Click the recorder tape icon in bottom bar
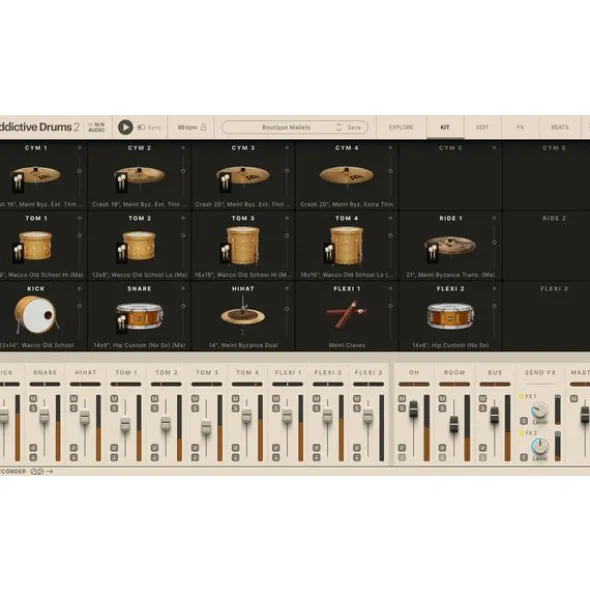The image size is (590, 591). tap(37, 472)
